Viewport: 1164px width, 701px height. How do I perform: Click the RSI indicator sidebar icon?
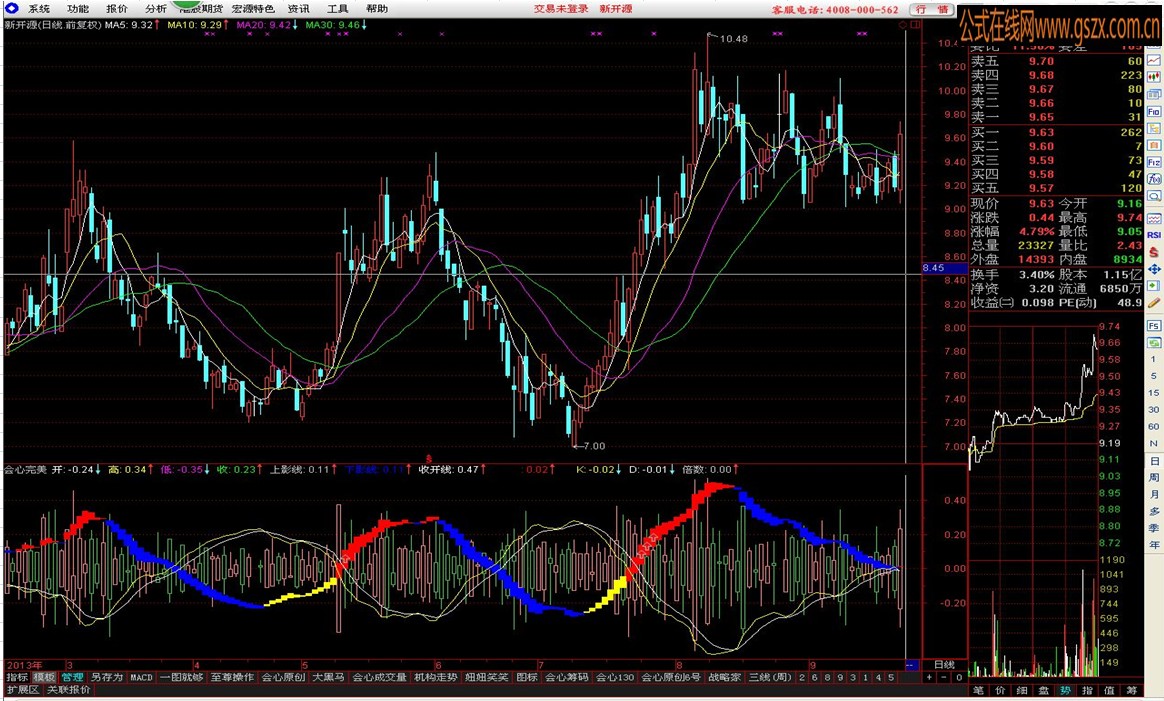pyautogui.click(x=1154, y=235)
